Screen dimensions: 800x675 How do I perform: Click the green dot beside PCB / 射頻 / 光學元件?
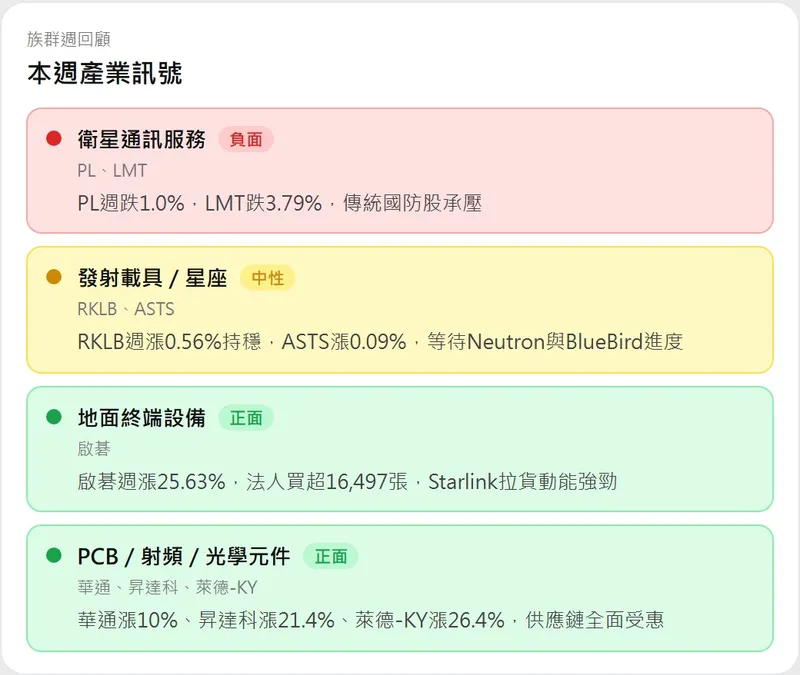(x=54, y=555)
